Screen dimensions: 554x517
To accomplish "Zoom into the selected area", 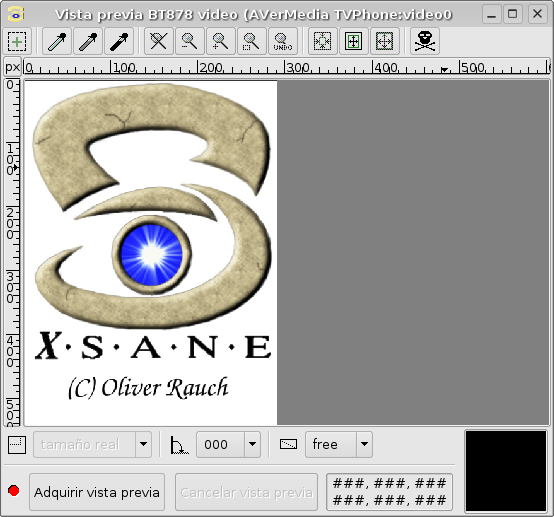I will 252,41.
